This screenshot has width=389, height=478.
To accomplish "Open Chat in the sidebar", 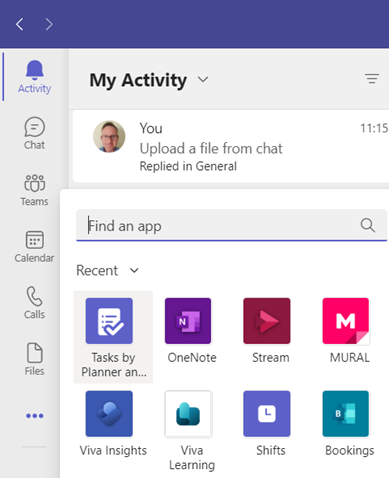I will [34, 133].
